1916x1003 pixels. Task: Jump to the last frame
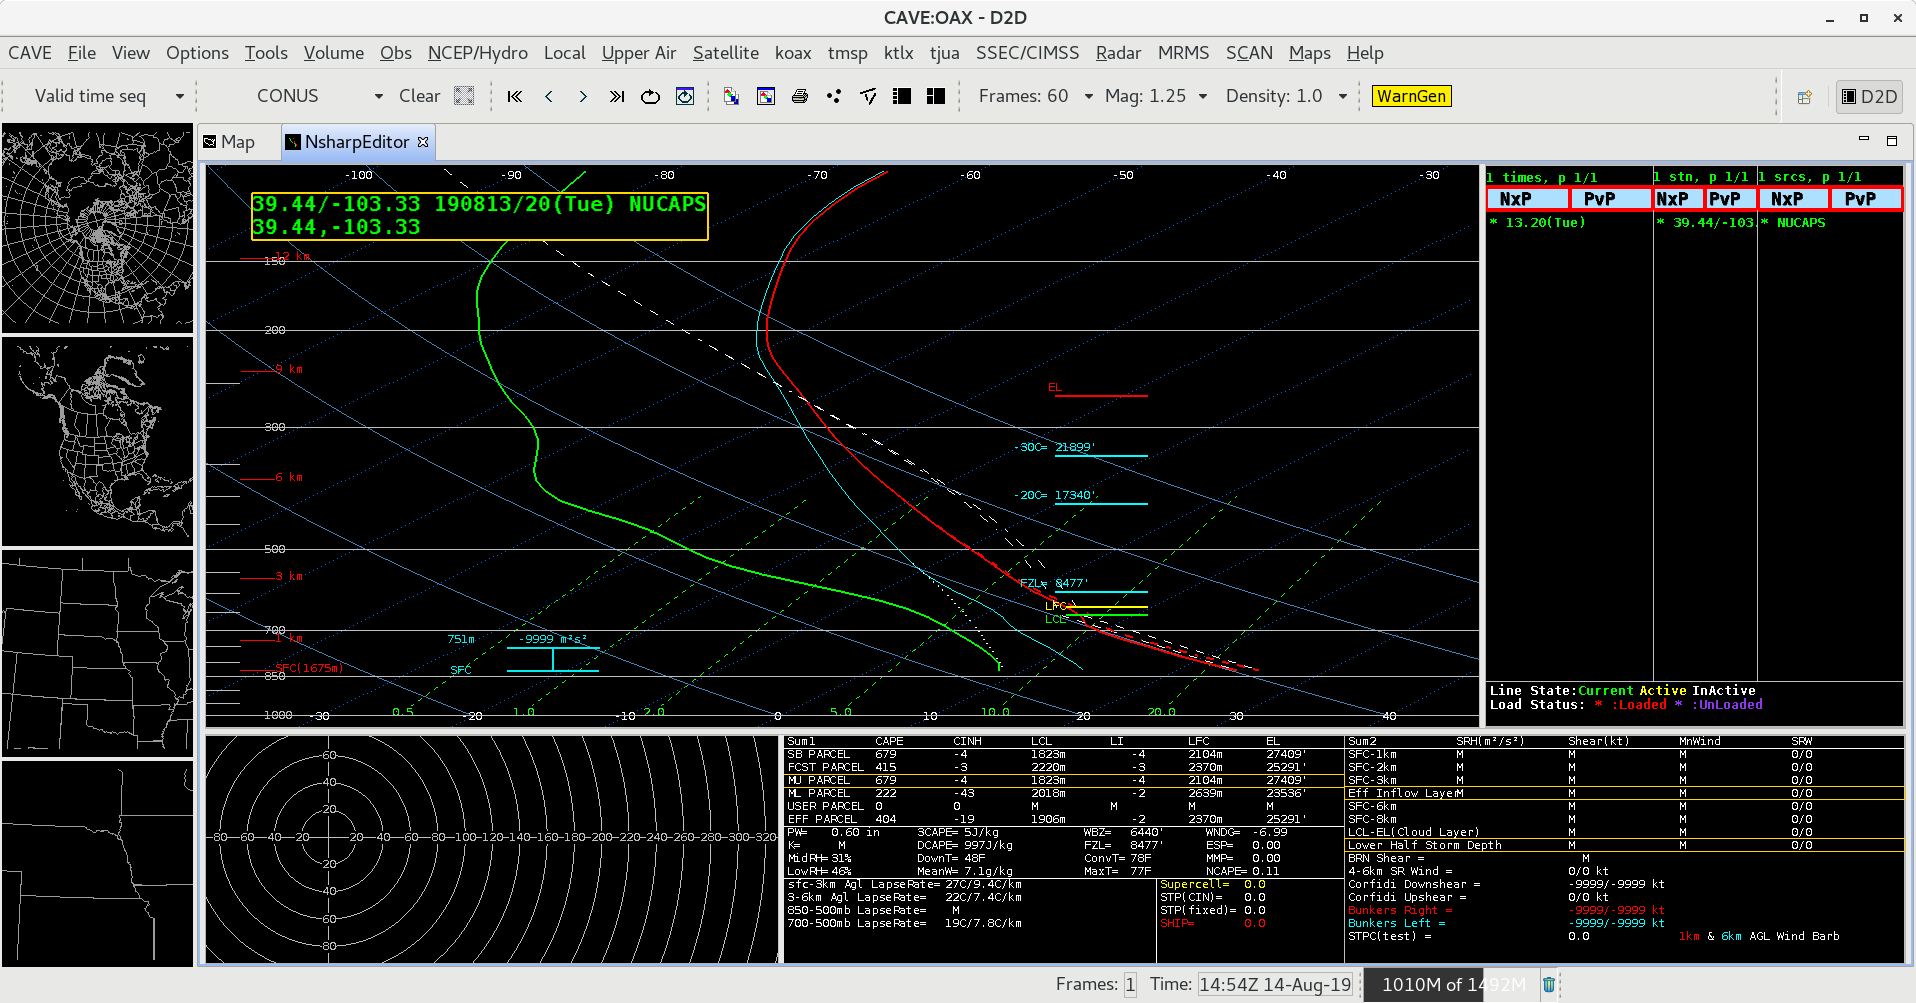(617, 96)
